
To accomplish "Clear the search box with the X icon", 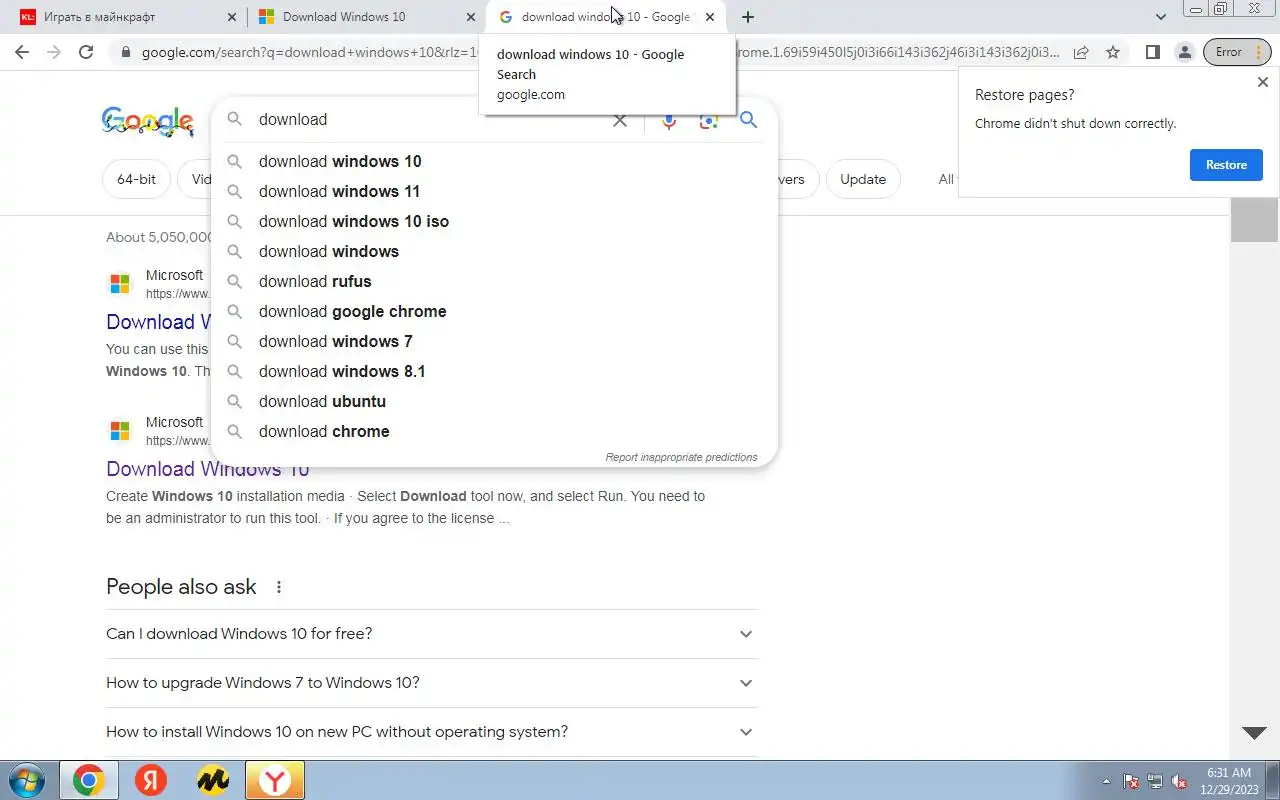I will [x=620, y=120].
